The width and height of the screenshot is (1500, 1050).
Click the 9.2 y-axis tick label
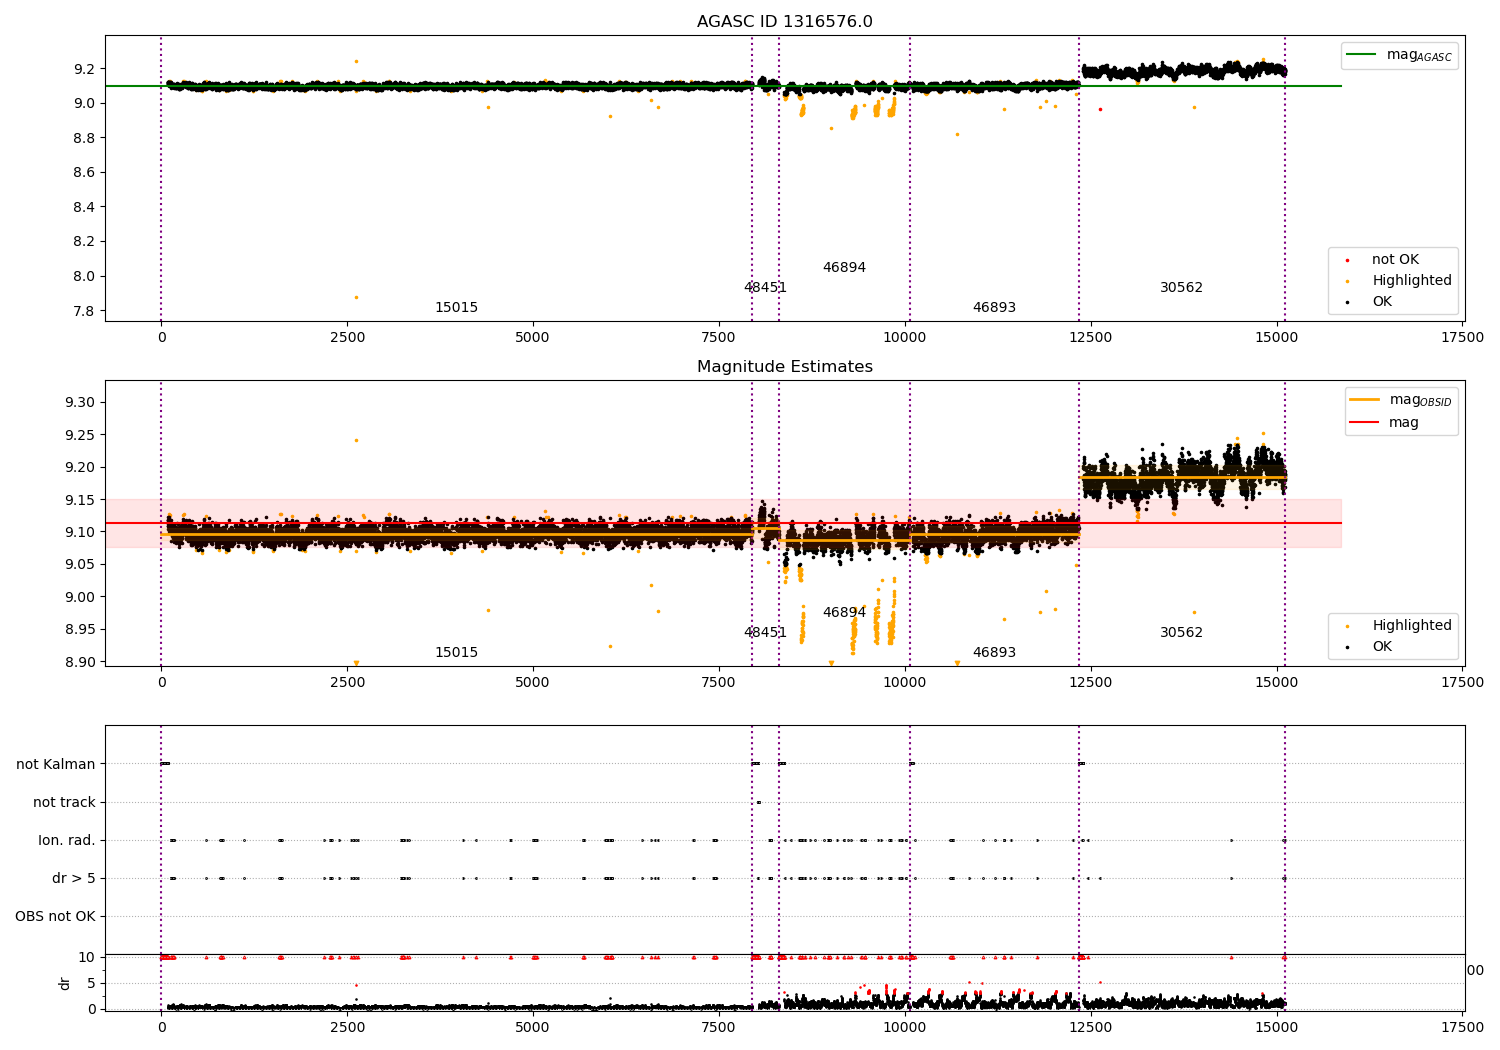[x=84, y=69]
